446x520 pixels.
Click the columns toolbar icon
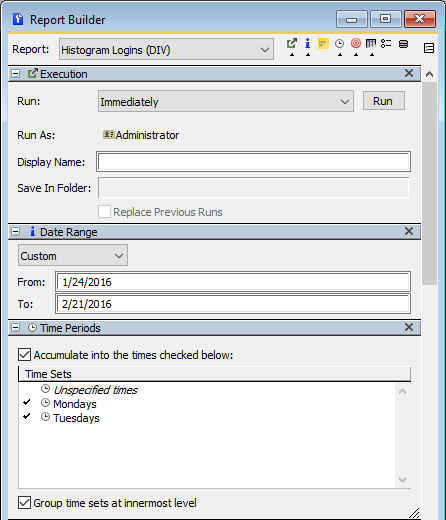coord(371,44)
